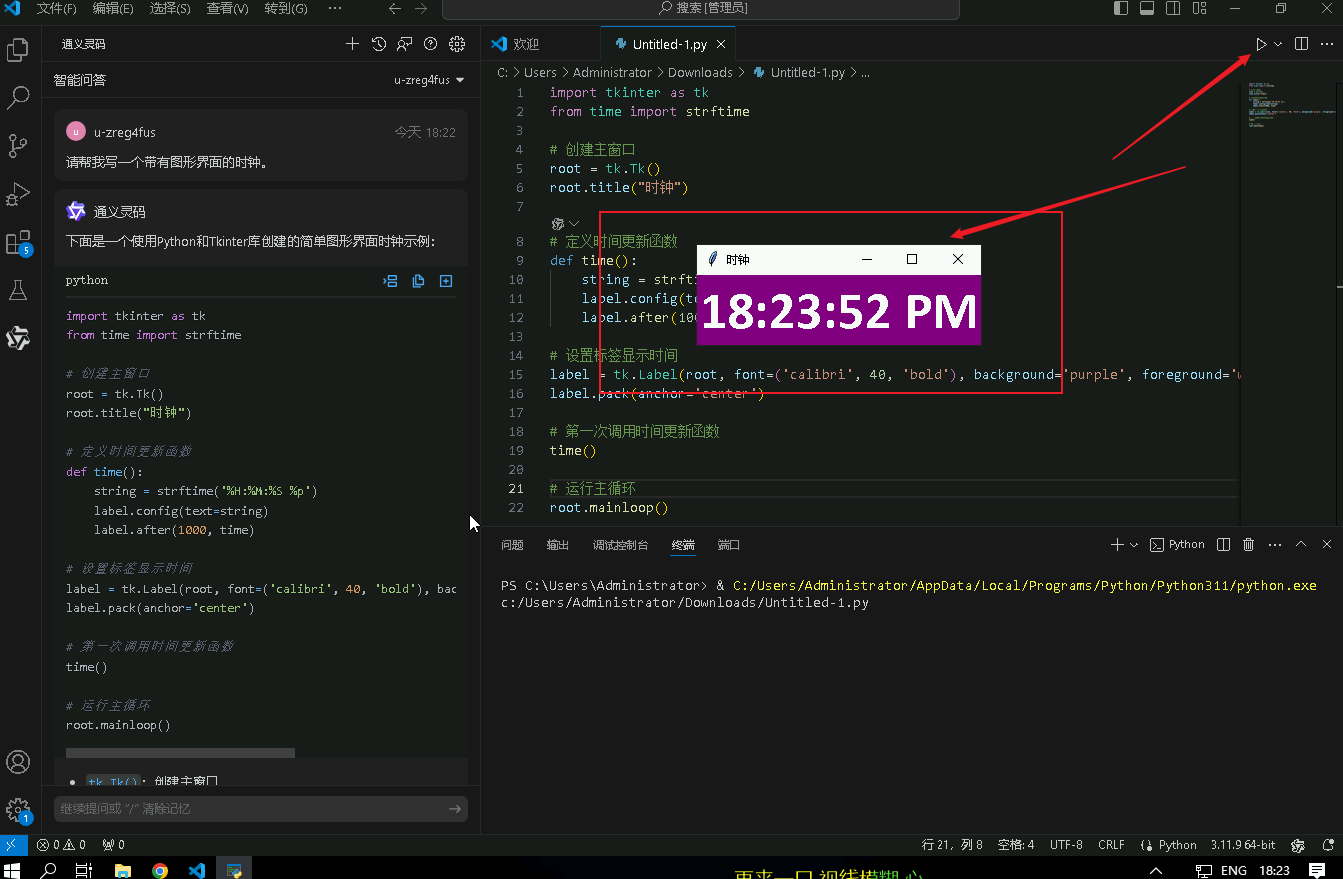Copy the python code block
Screen dimensions: 1343x879
(x=419, y=281)
